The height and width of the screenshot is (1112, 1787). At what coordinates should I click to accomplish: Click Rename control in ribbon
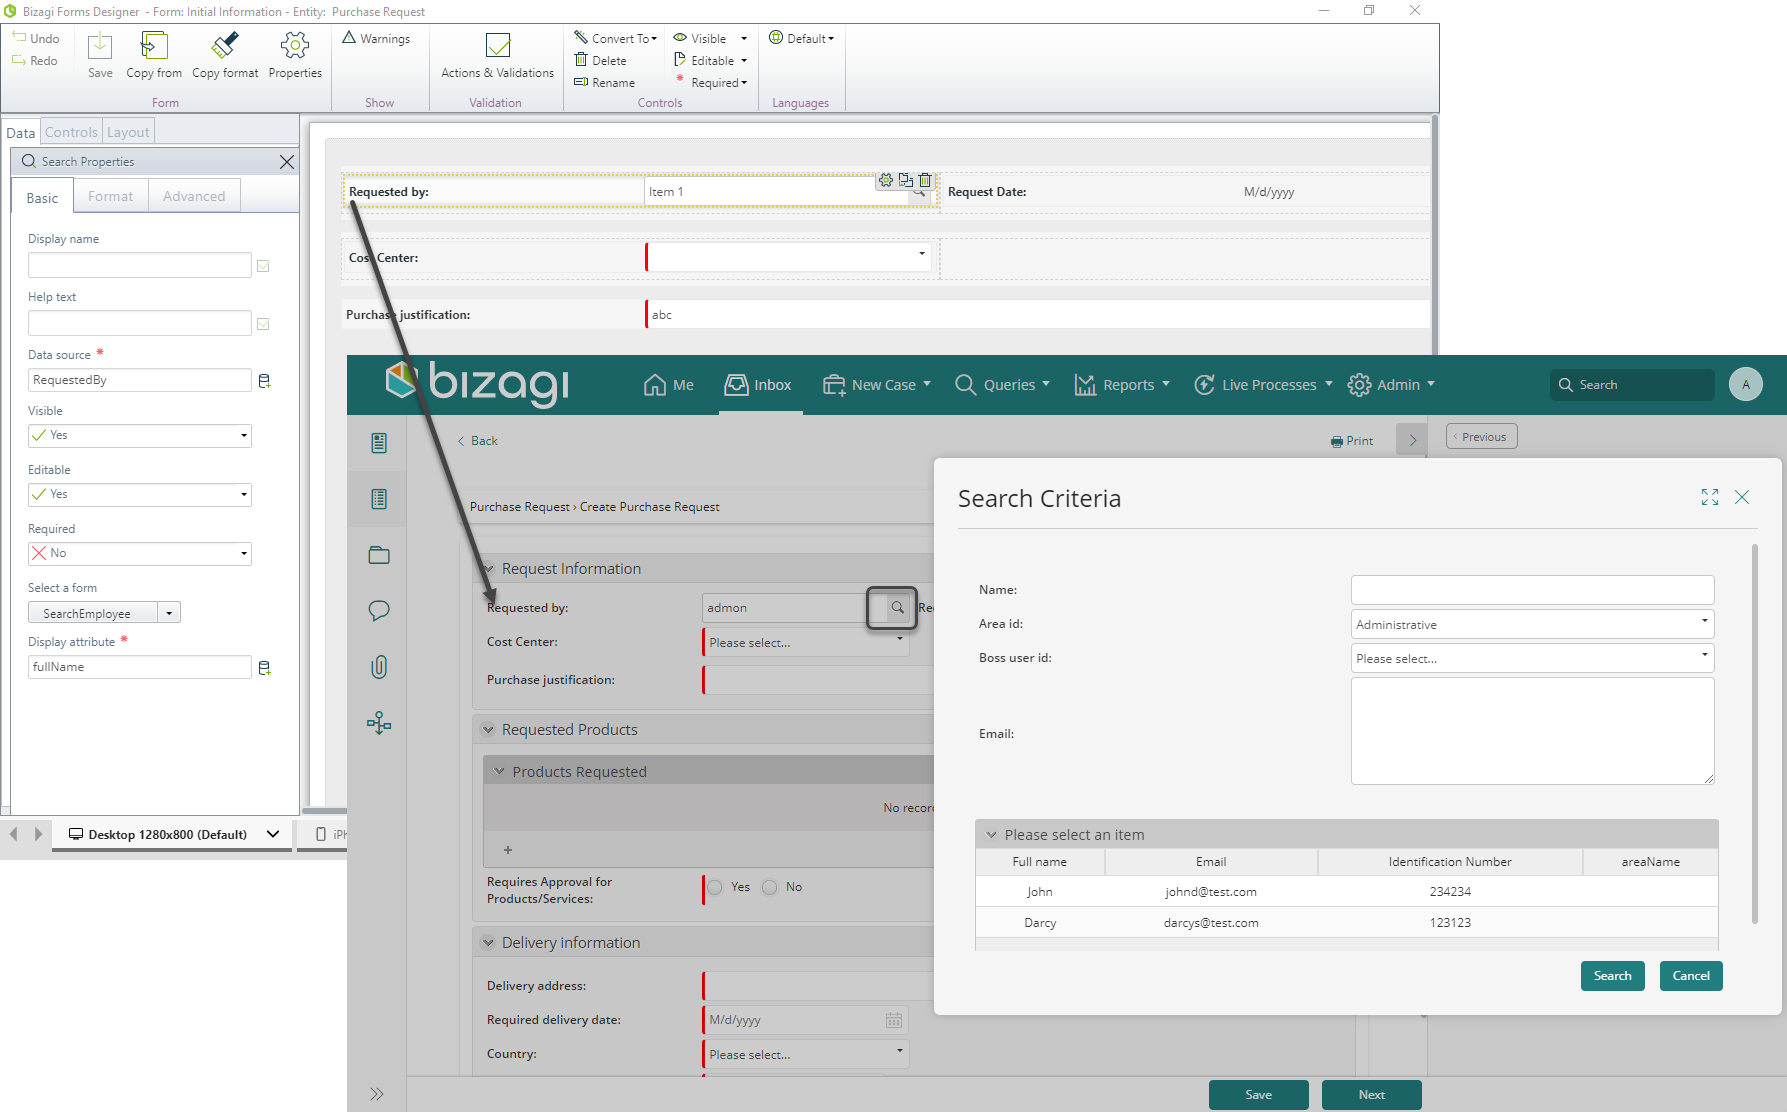[604, 82]
